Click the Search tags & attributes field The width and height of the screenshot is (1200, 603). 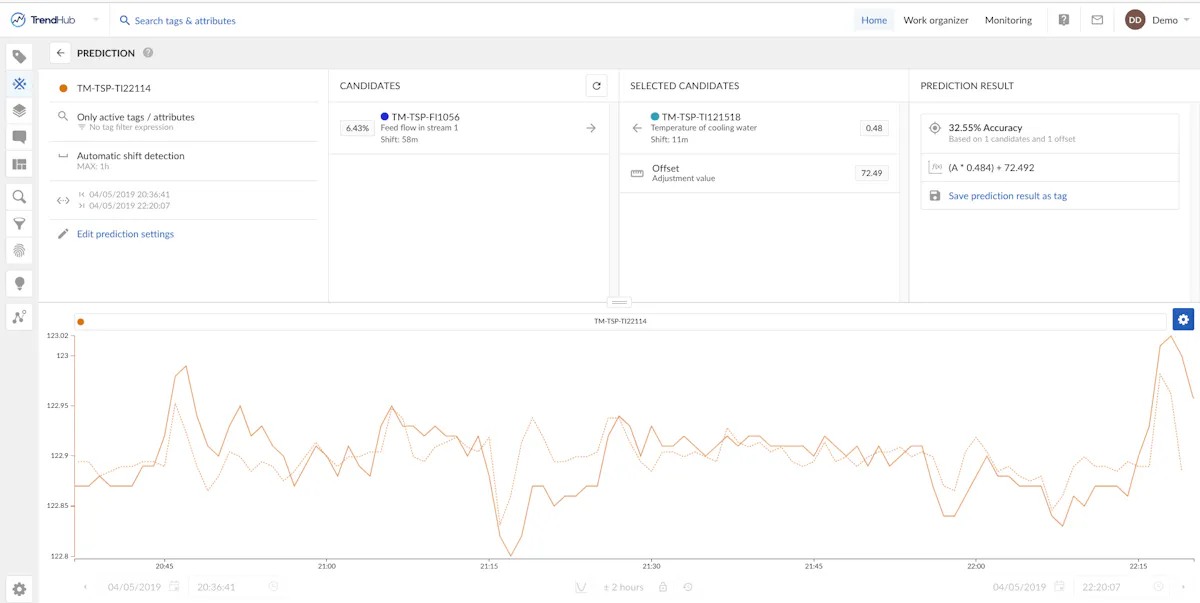click(x=185, y=20)
